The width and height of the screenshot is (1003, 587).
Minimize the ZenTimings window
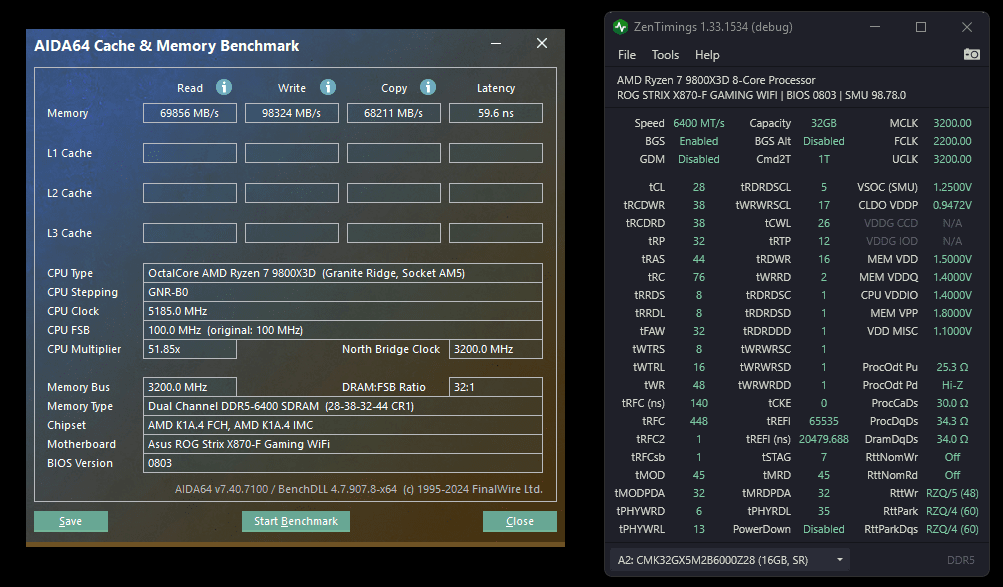pyautogui.click(x=874, y=27)
